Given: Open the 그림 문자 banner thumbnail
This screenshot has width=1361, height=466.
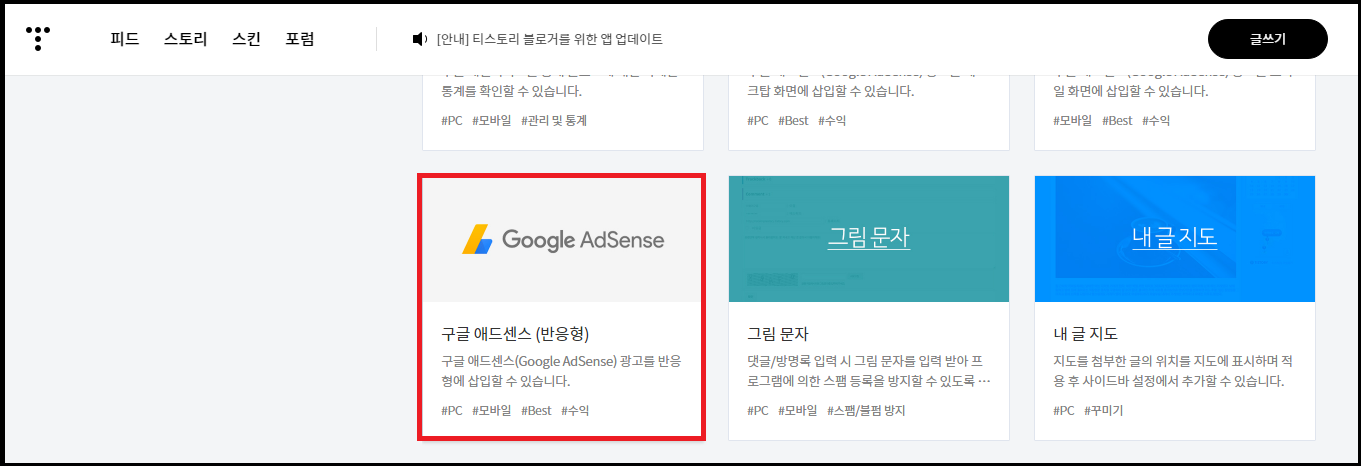Looking at the screenshot, I should pyautogui.click(x=869, y=239).
